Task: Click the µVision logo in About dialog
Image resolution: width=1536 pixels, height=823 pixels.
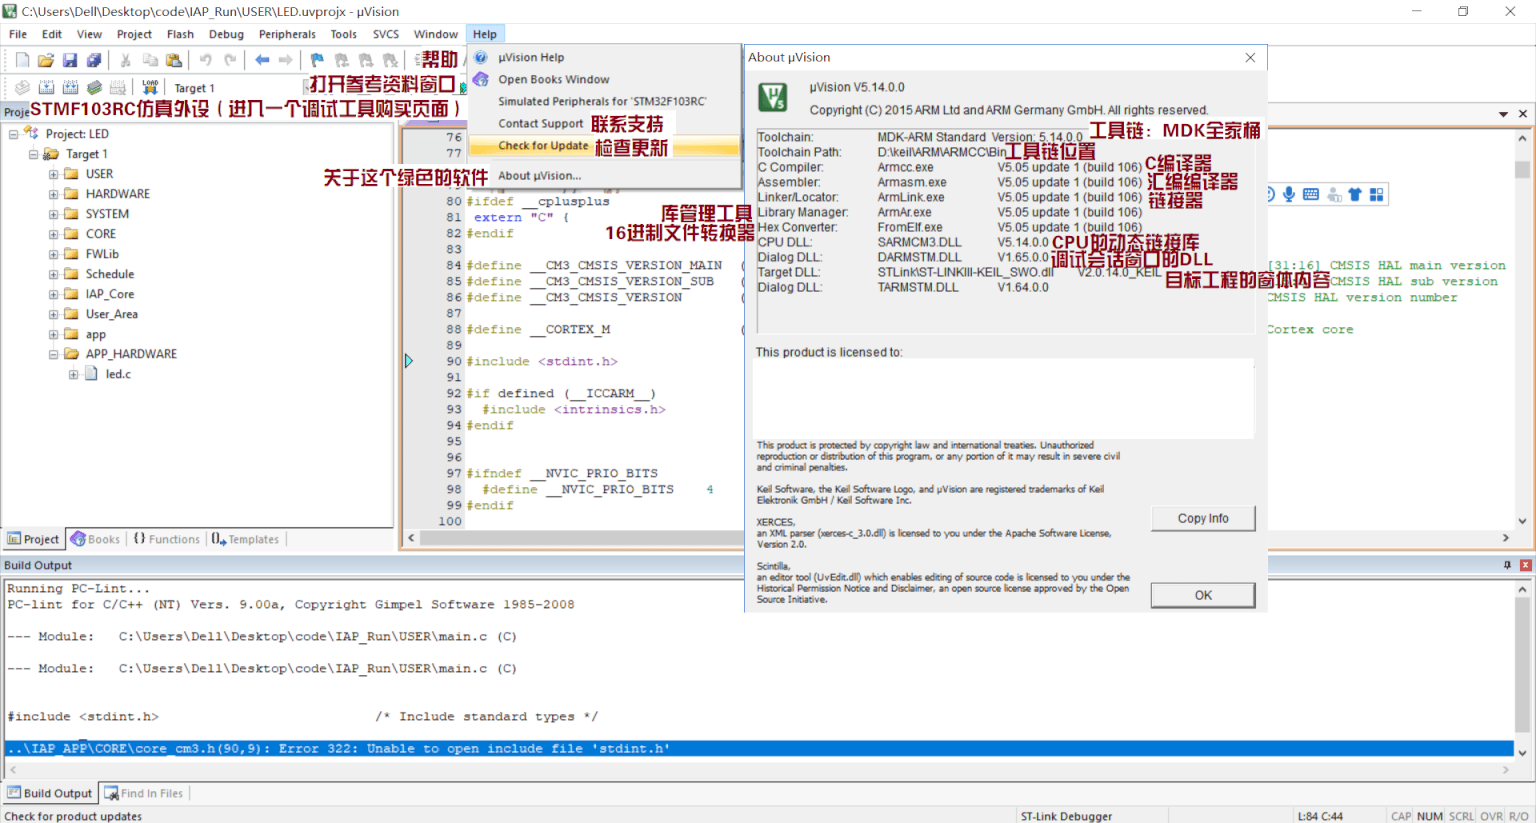Action: click(x=773, y=97)
